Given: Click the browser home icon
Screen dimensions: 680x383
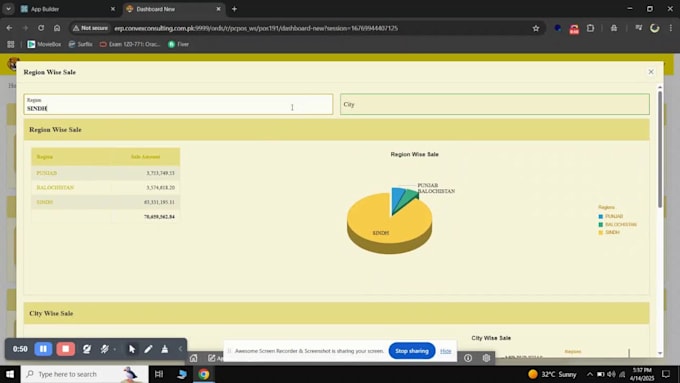Looking at the screenshot, I should point(57,28).
